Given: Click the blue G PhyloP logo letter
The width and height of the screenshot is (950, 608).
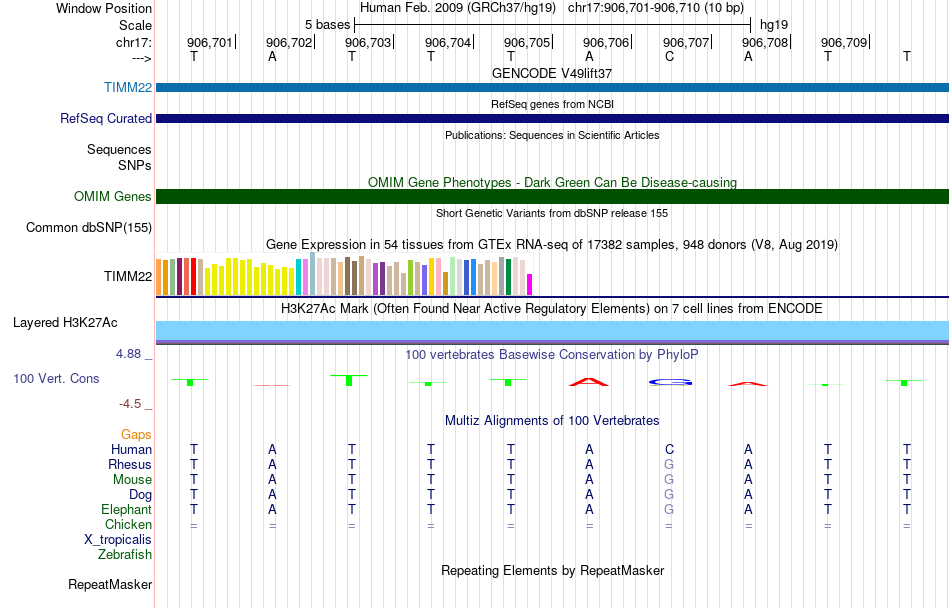Looking at the screenshot, I should click(x=670, y=382).
